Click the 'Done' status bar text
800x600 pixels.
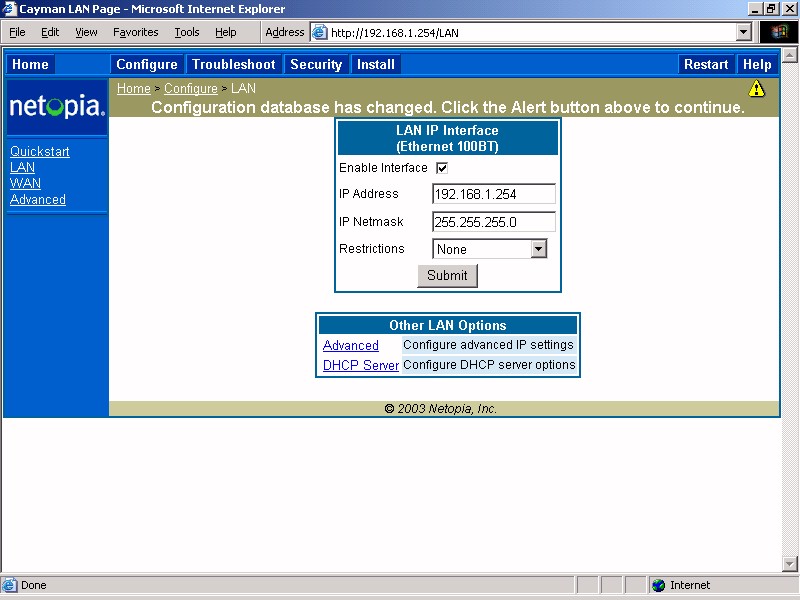point(34,585)
